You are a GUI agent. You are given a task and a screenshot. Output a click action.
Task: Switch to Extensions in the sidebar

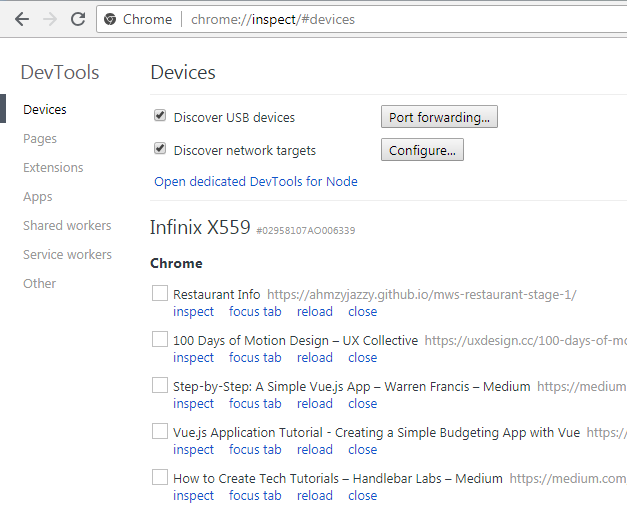(53, 168)
